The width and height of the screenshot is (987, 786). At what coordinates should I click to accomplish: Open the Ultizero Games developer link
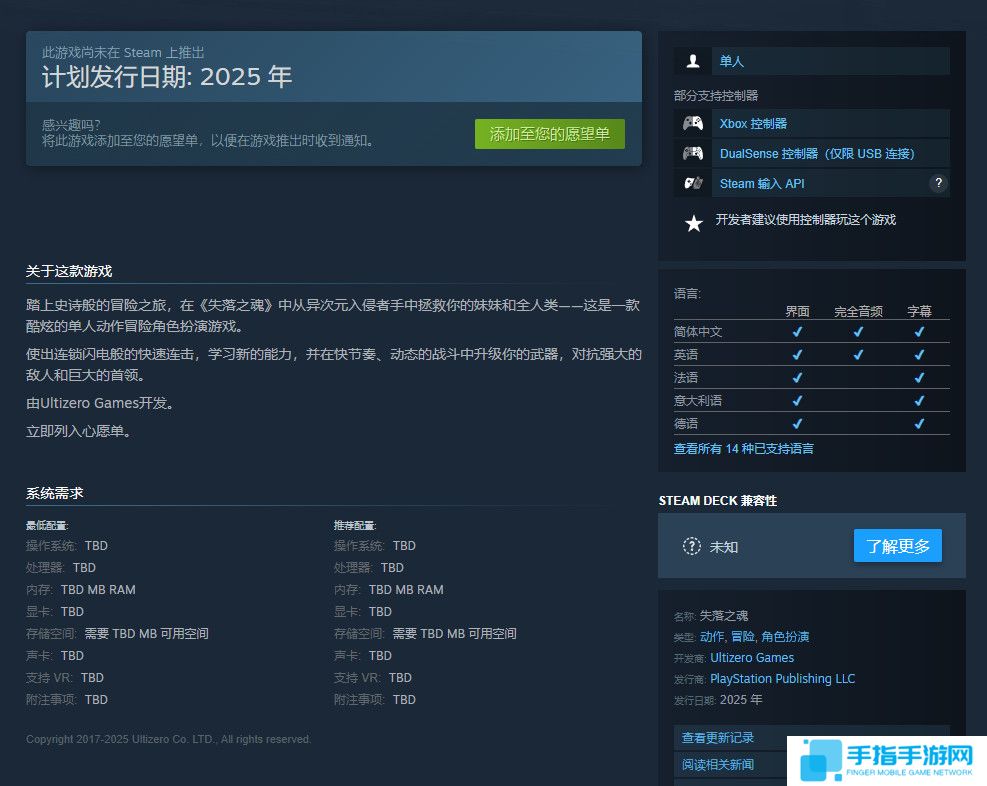(x=753, y=657)
